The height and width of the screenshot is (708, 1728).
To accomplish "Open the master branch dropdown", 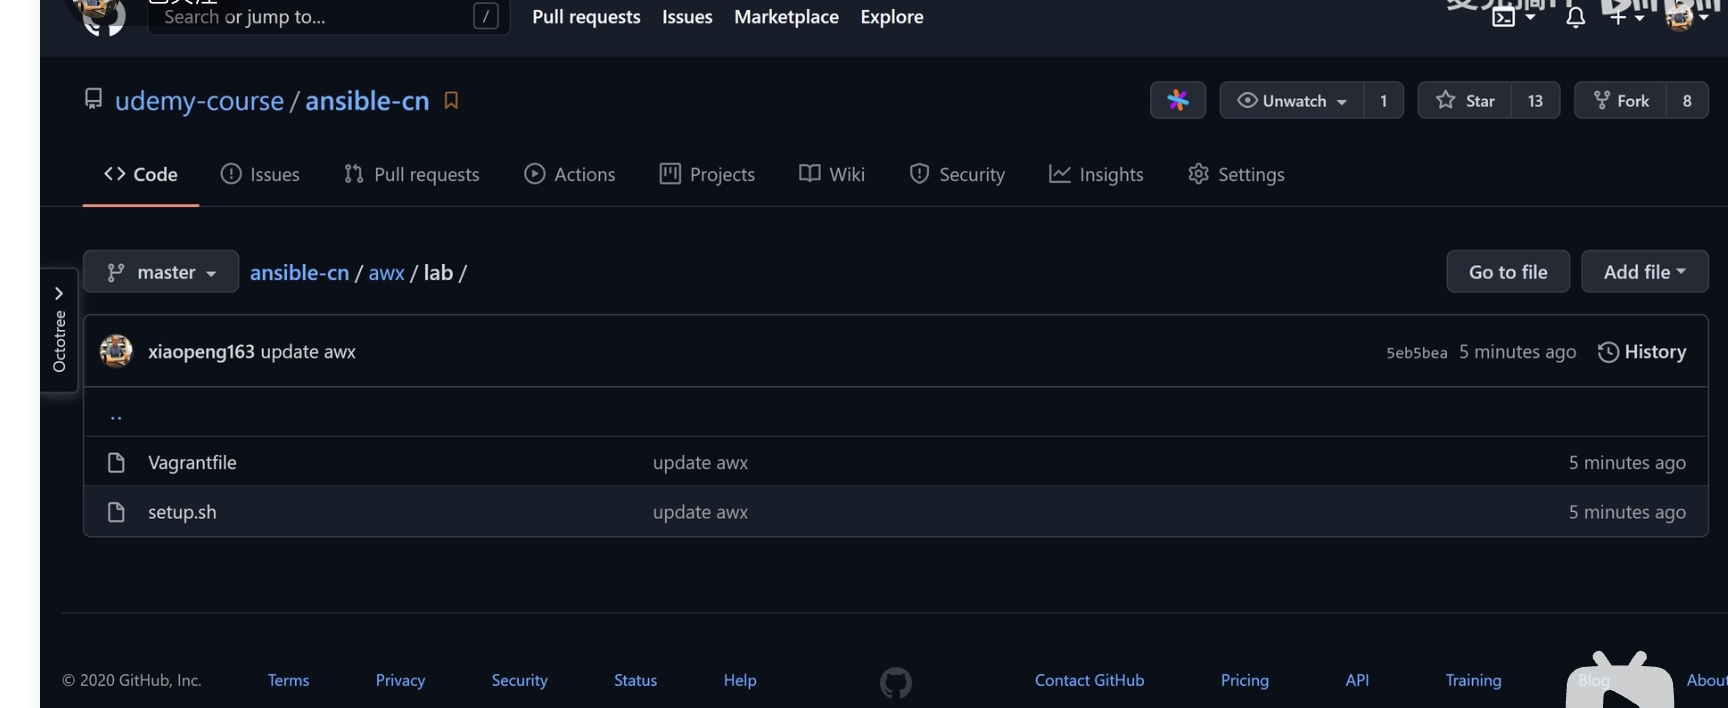I will (x=161, y=272).
